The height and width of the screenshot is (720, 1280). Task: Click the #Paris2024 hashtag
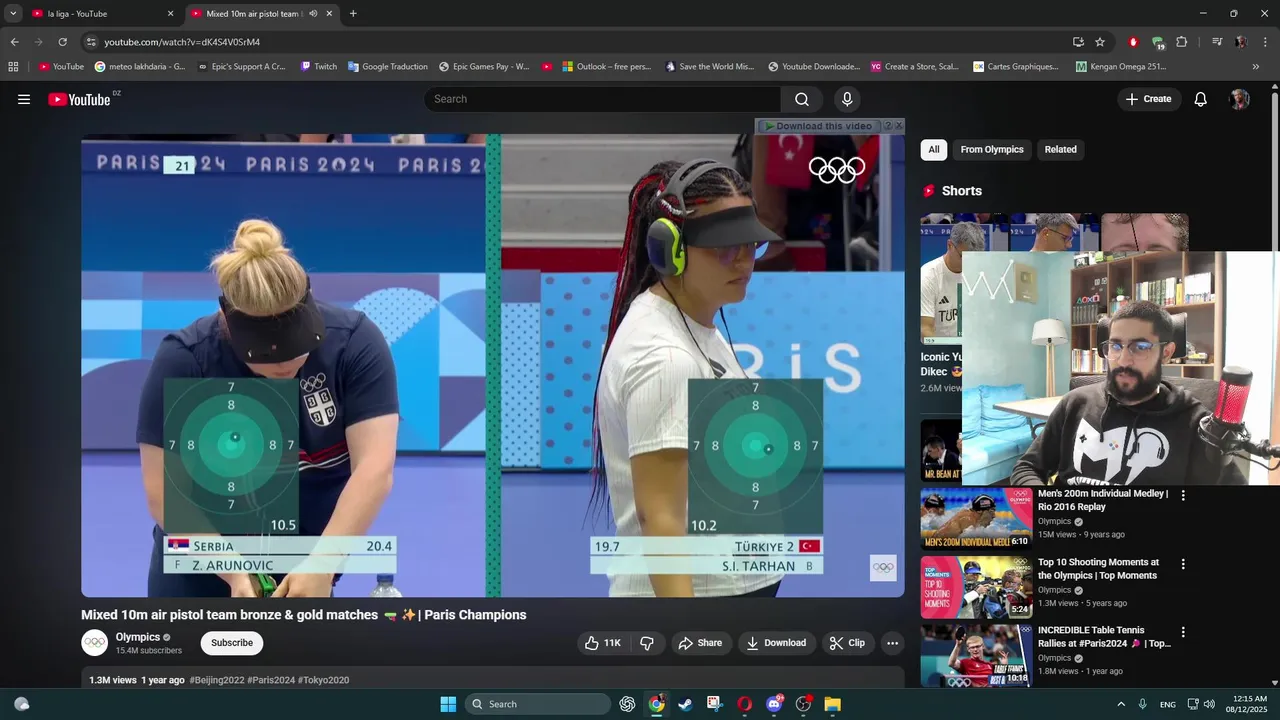coord(271,680)
